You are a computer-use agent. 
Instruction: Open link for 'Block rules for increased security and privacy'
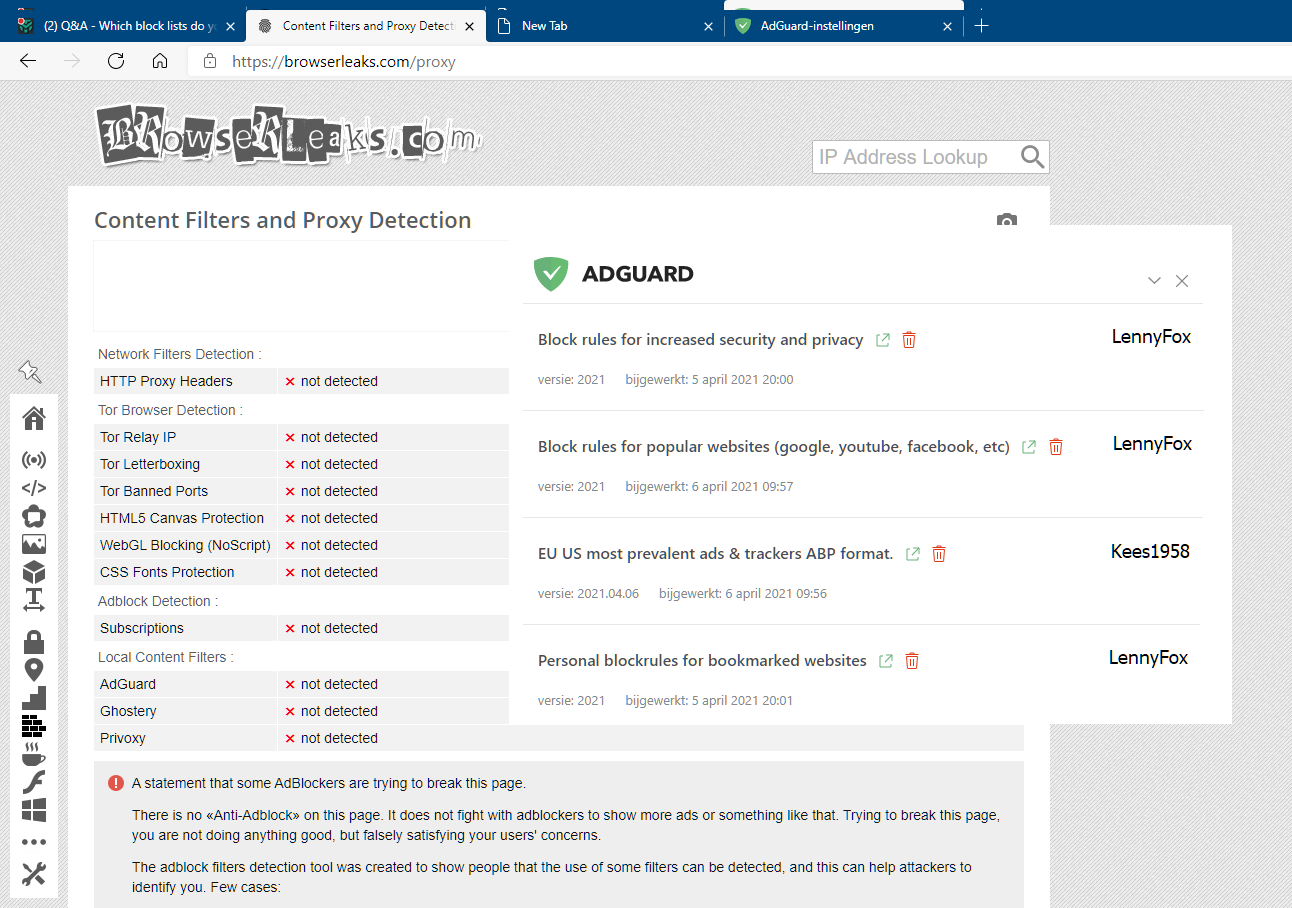pyautogui.click(x=883, y=340)
